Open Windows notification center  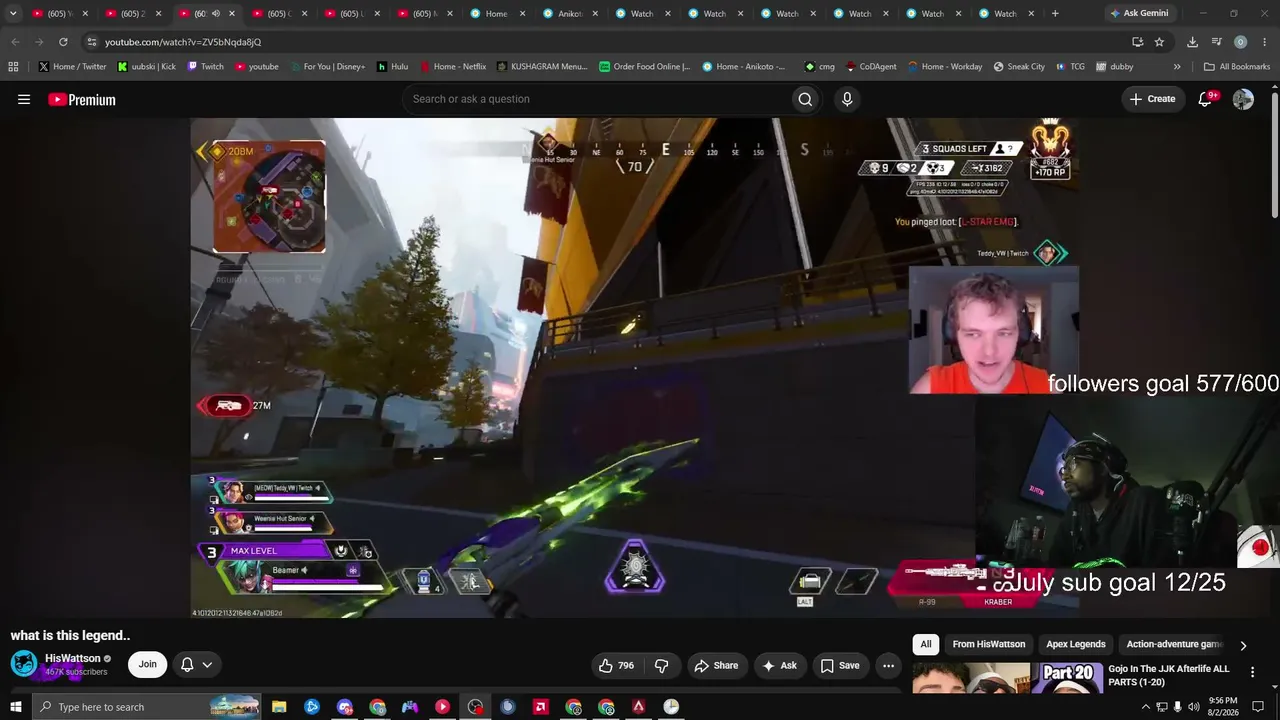1258,707
